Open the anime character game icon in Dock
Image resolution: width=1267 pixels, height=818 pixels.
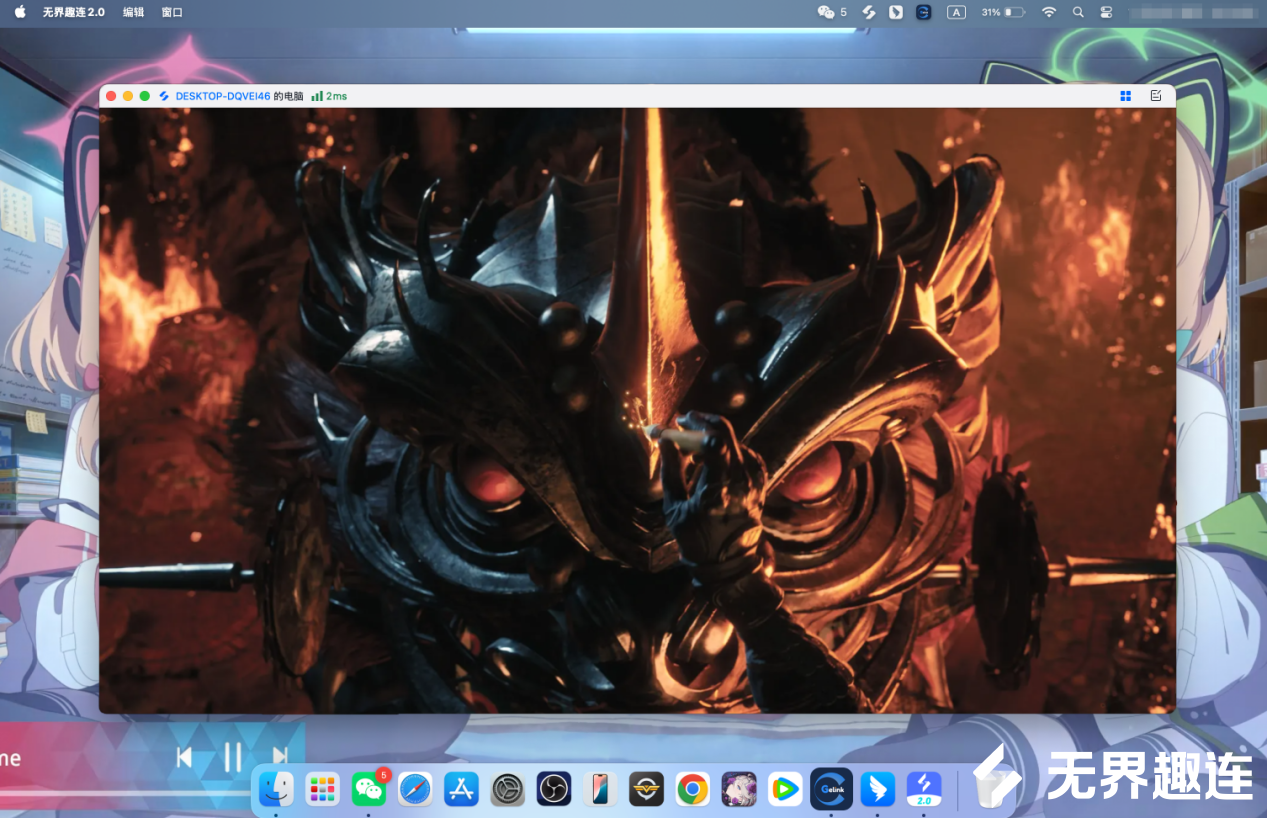(739, 789)
